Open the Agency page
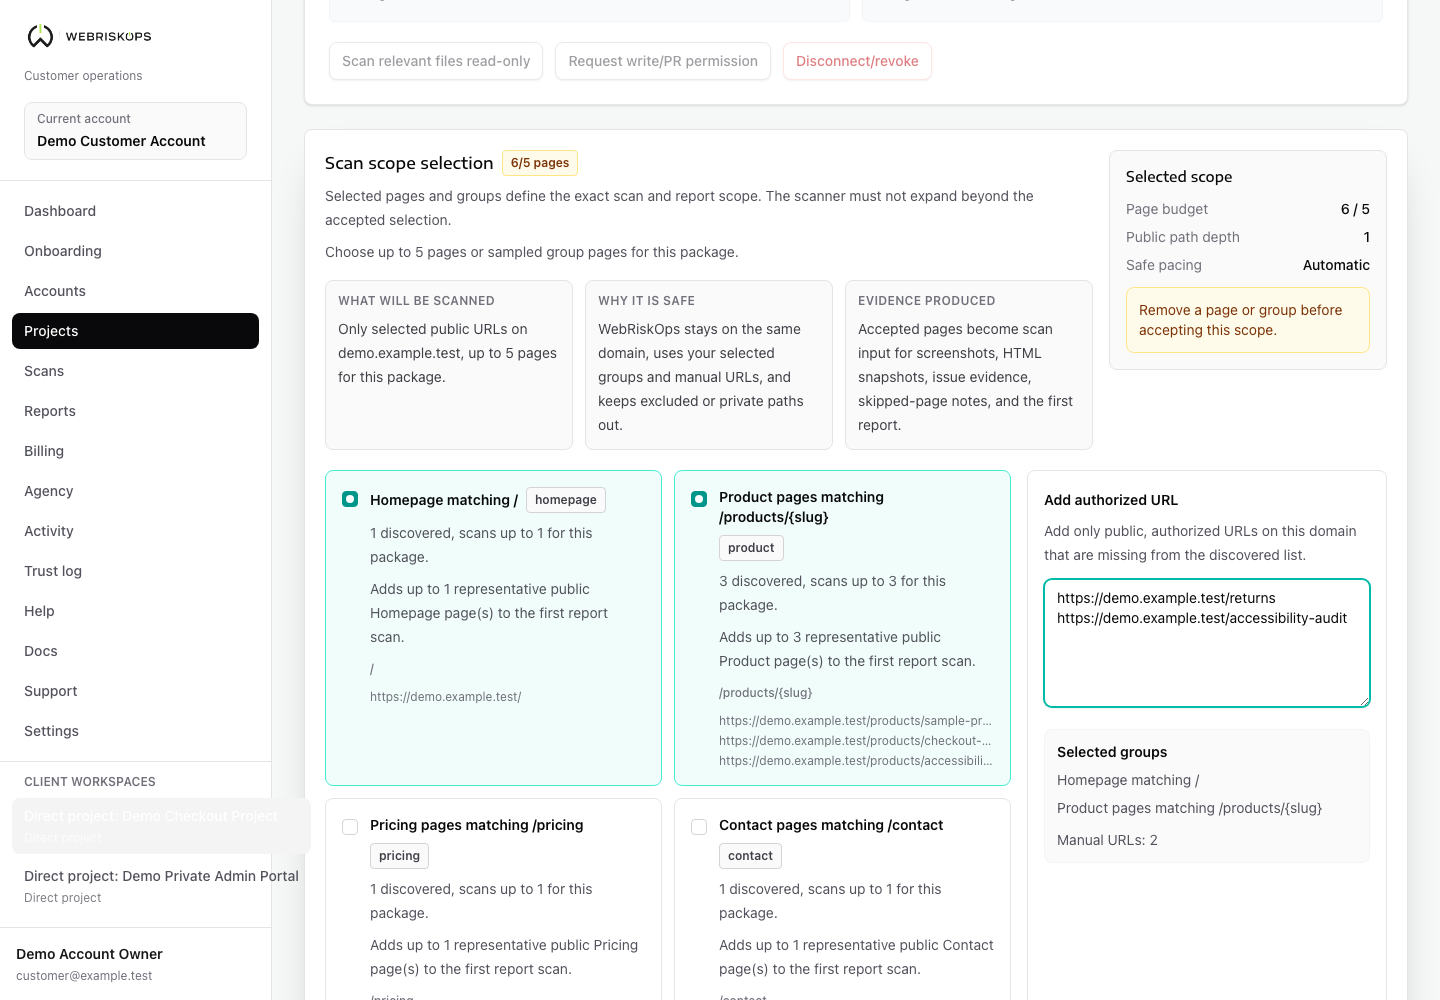Viewport: 1440px width, 1000px height. (135, 491)
